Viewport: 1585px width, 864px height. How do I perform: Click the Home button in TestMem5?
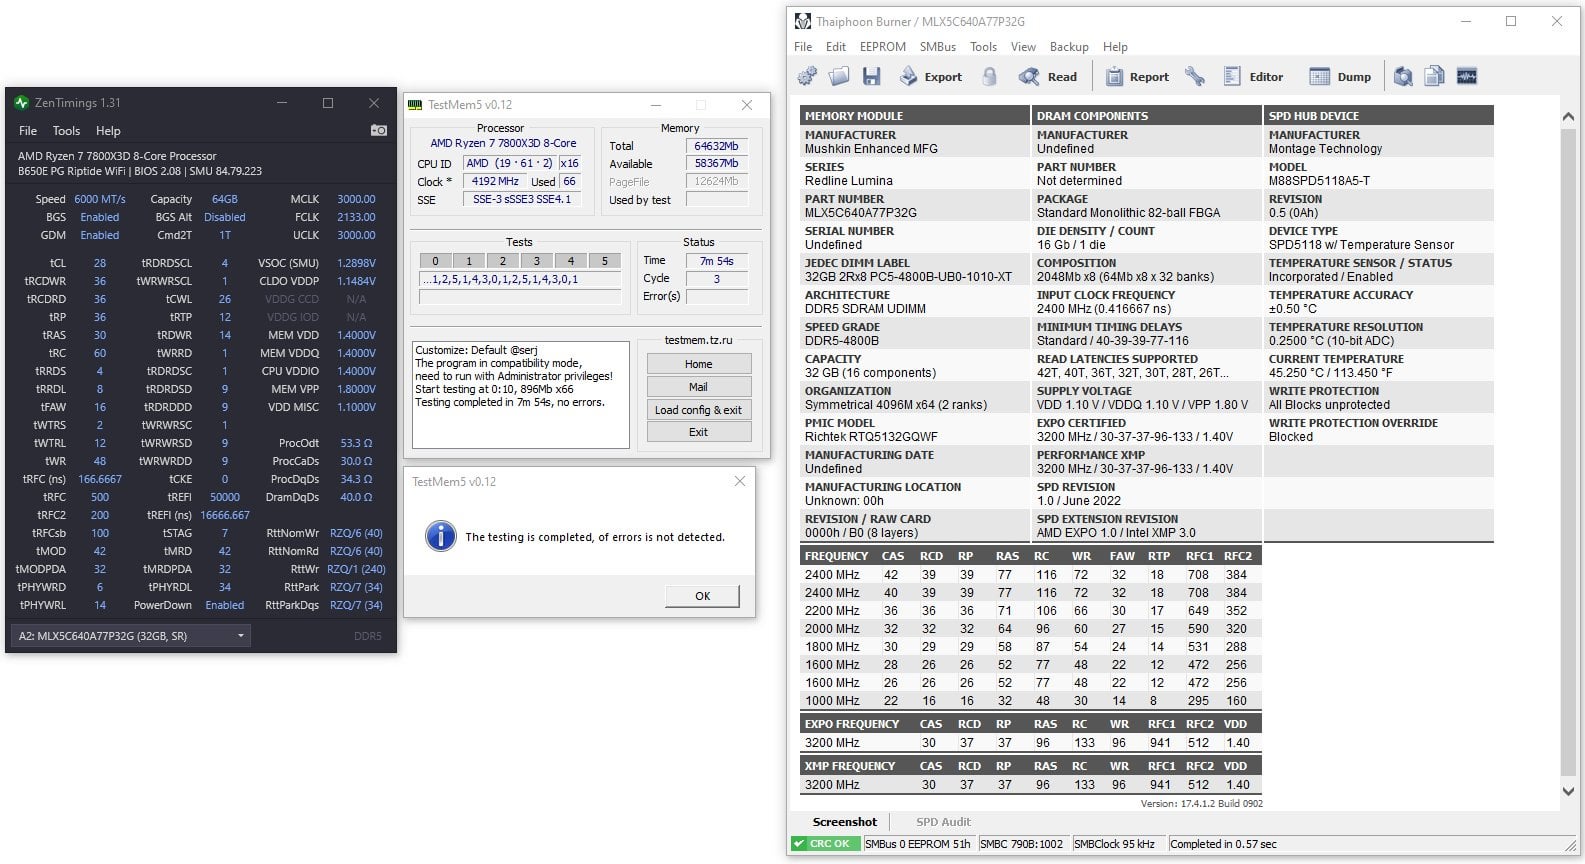click(698, 364)
